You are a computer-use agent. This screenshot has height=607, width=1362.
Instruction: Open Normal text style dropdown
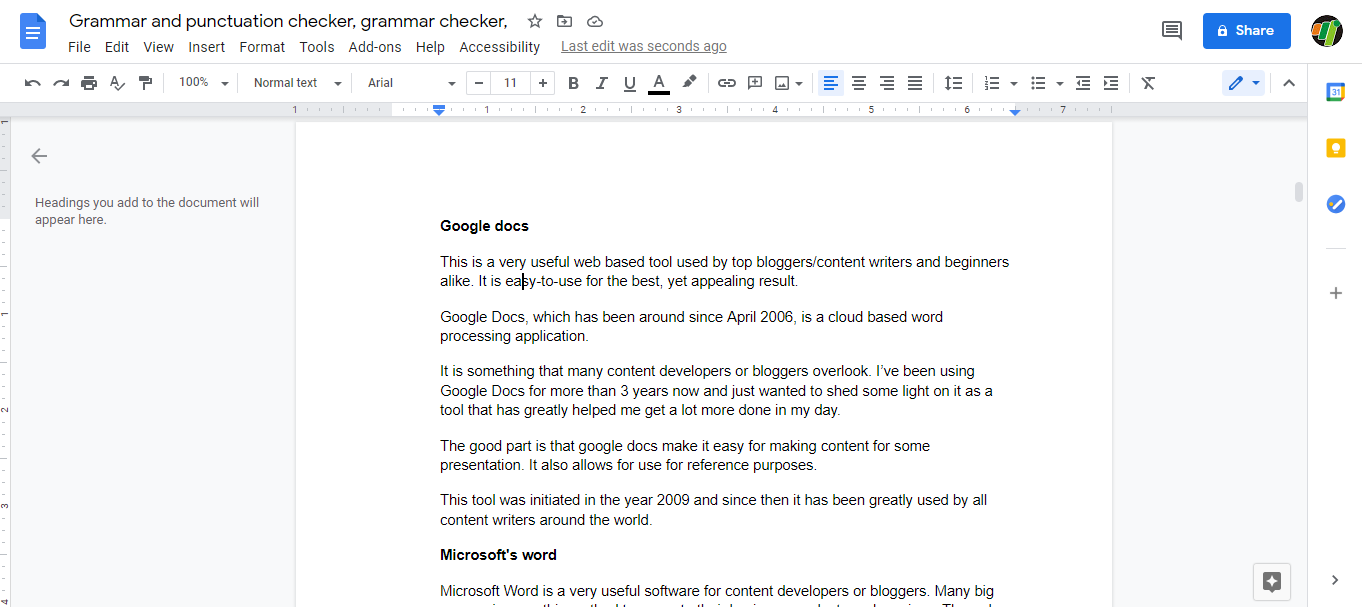pyautogui.click(x=297, y=83)
